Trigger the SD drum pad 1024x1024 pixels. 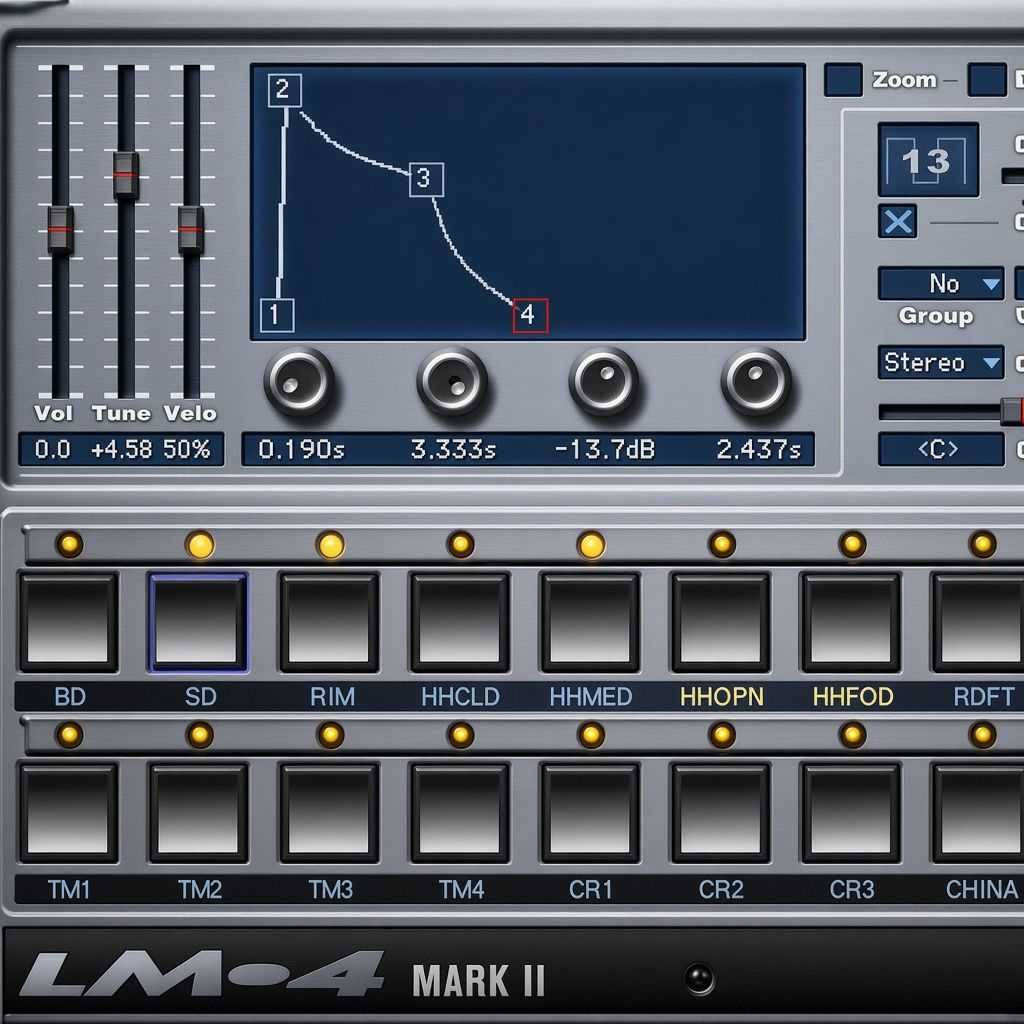[199, 622]
